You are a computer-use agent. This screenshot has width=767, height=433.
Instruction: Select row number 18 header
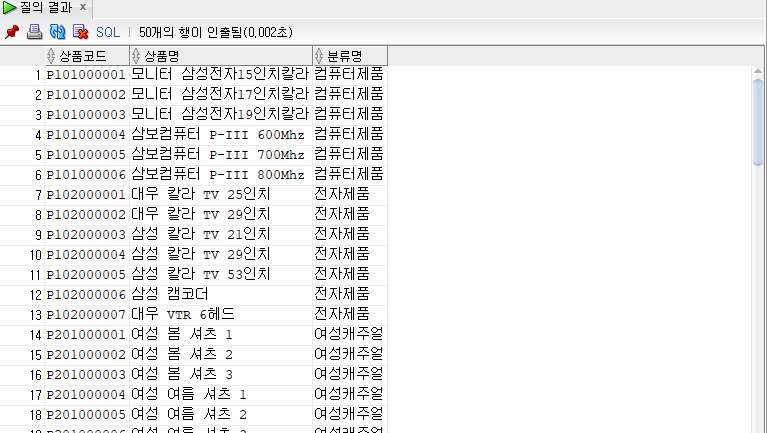point(22,415)
